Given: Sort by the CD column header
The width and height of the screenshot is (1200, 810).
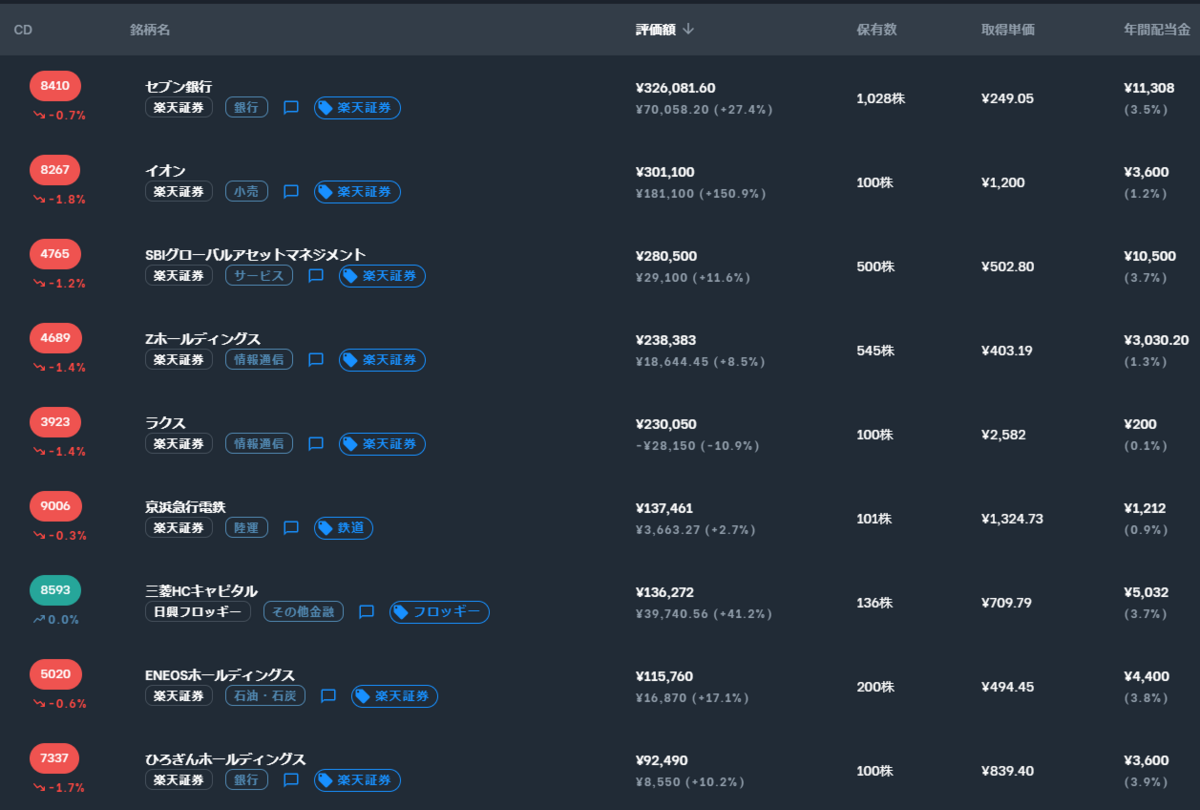Looking at the screenshot, I should point(23,30).
